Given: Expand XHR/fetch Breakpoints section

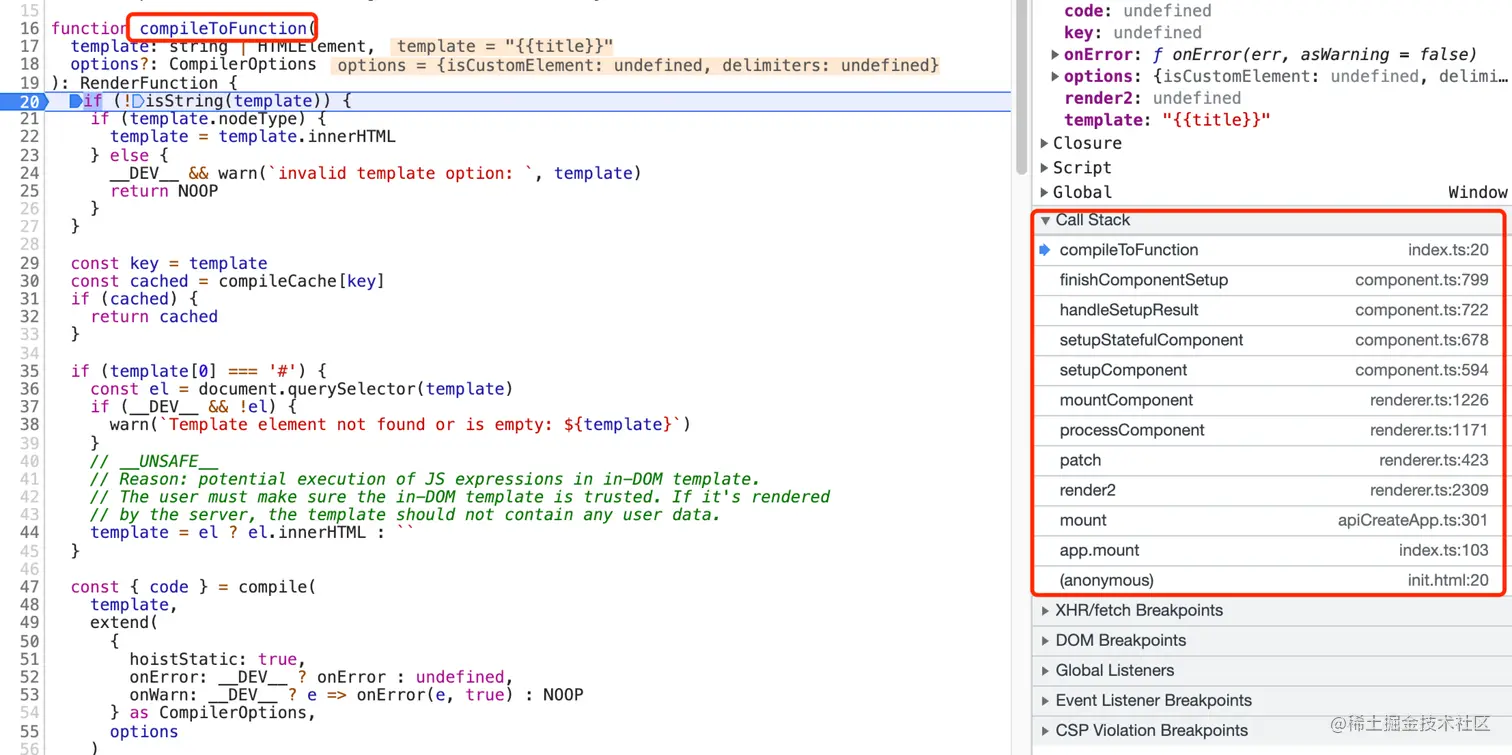Looking at the screenshot, I should click(1046, 610).
